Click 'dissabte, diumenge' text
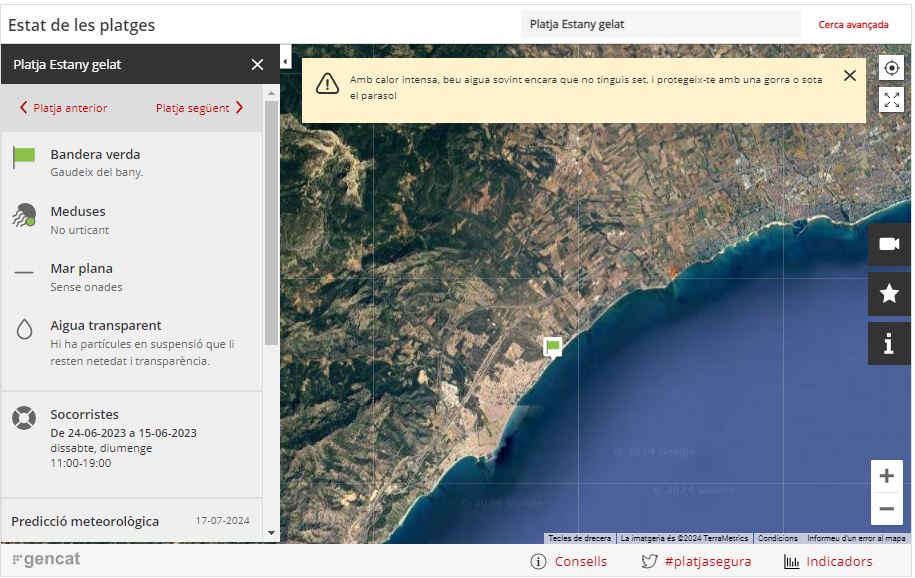915x578 pixels. click(x=101, y=448)
